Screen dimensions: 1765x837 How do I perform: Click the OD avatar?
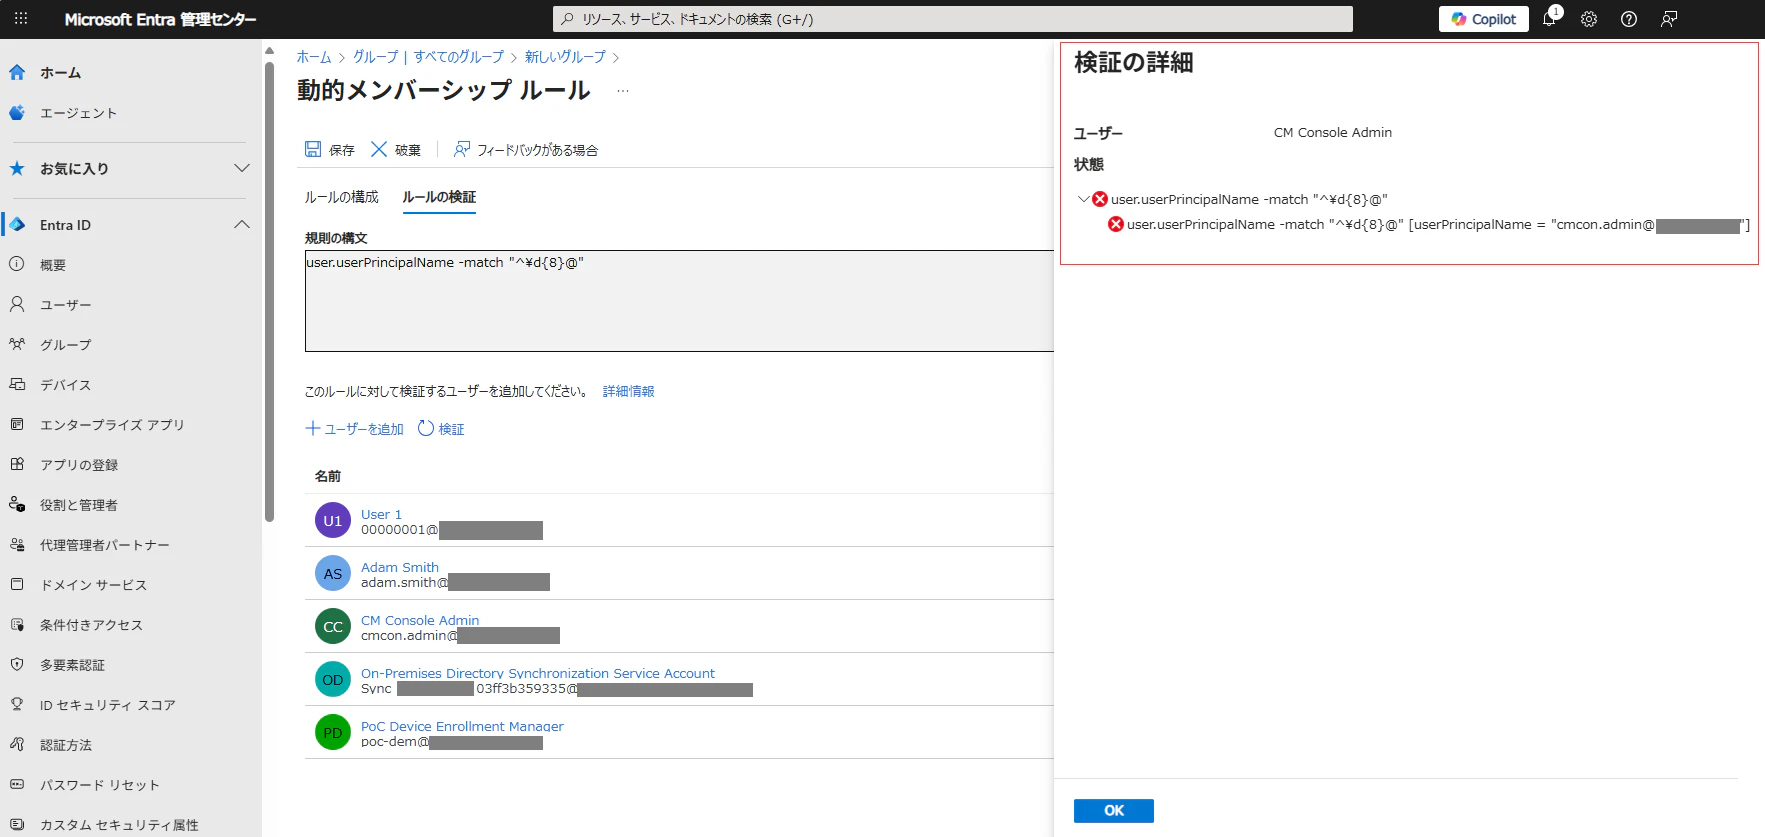point(333,679)
